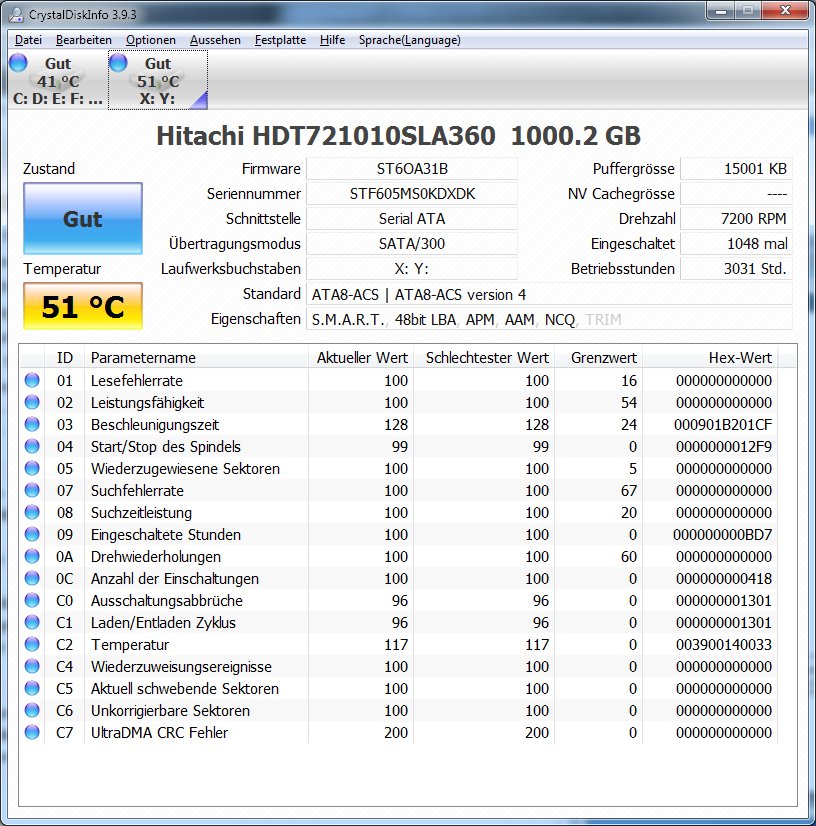816x826 pixels.
Task: Click the status orb for Wiederzugewiesene Sektoren
Action: coord(32,468)
